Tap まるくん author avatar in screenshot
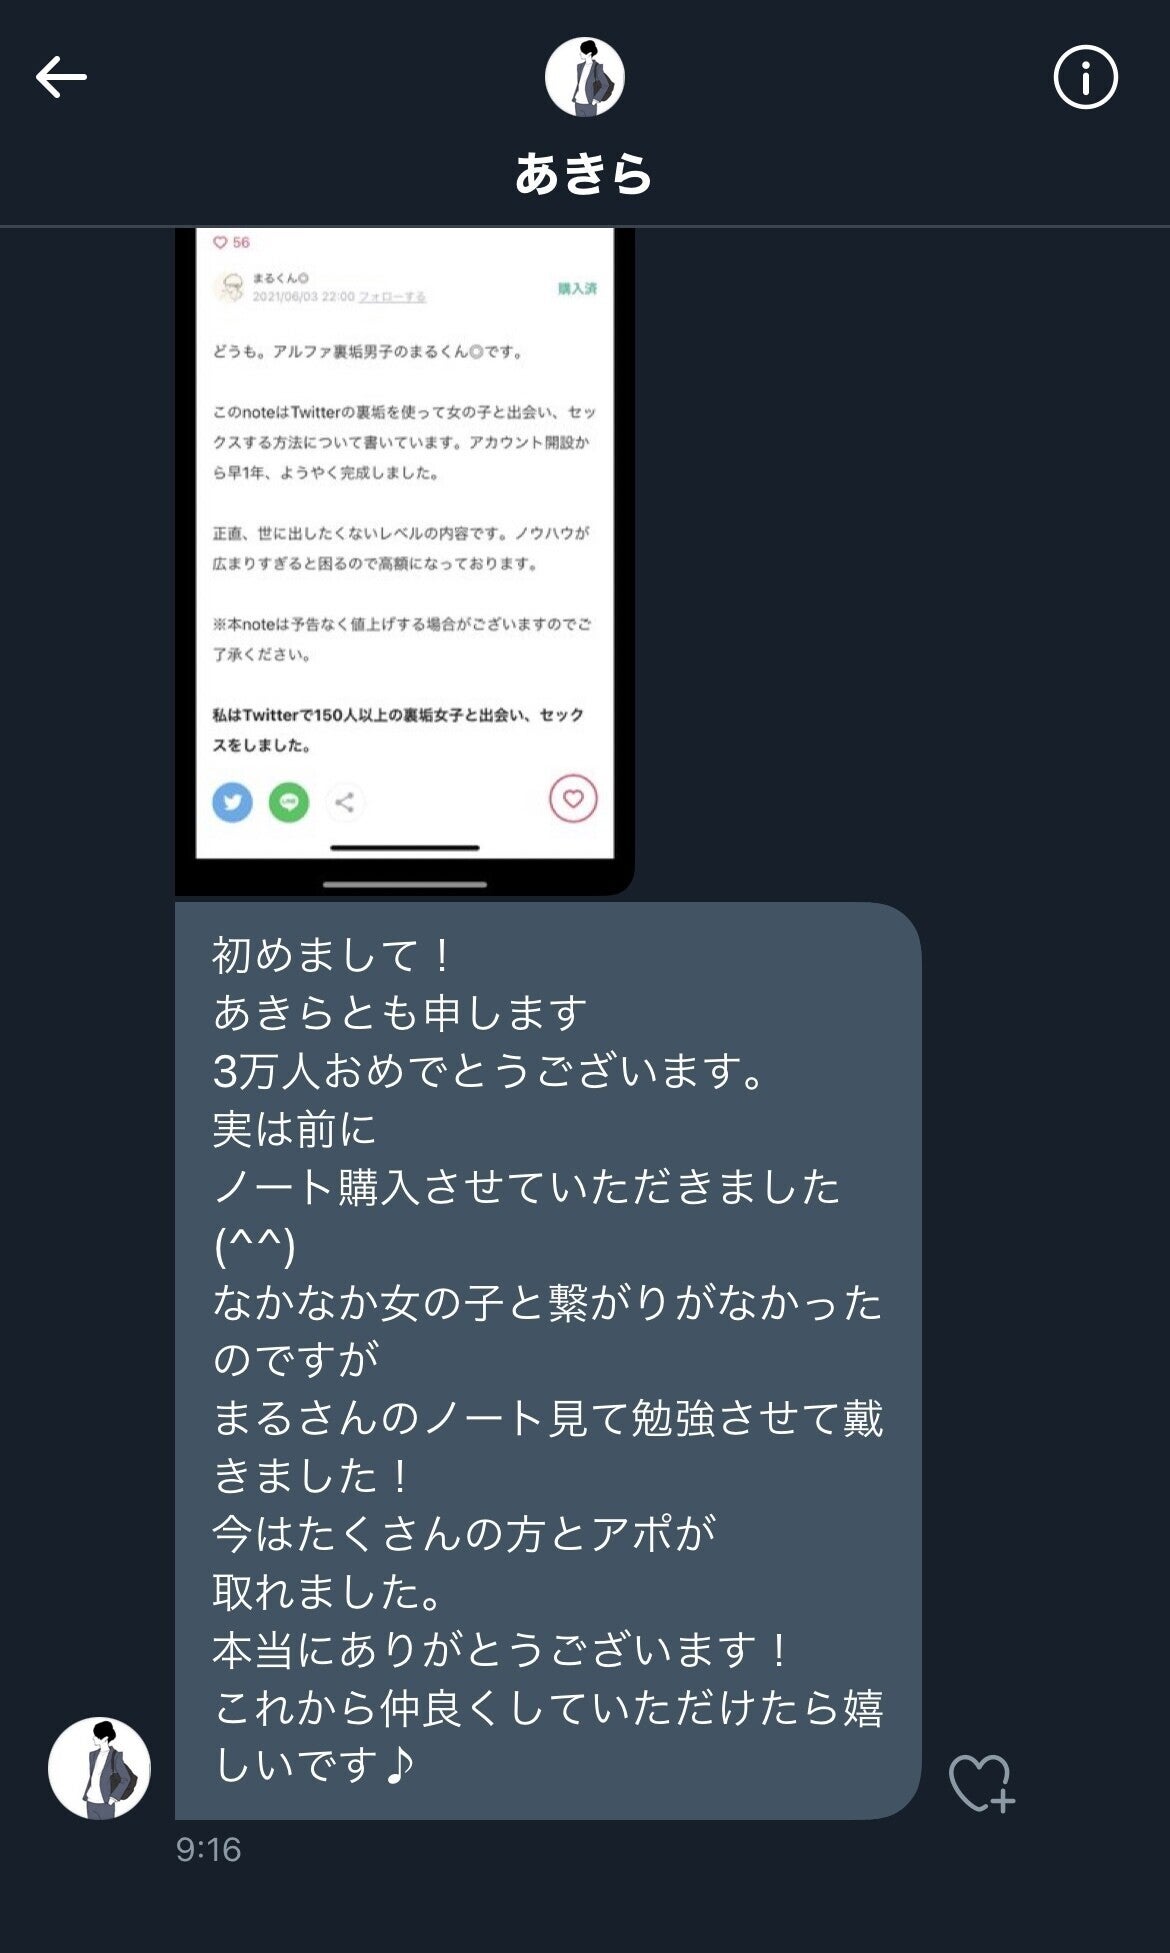 [x=231, y=287]
